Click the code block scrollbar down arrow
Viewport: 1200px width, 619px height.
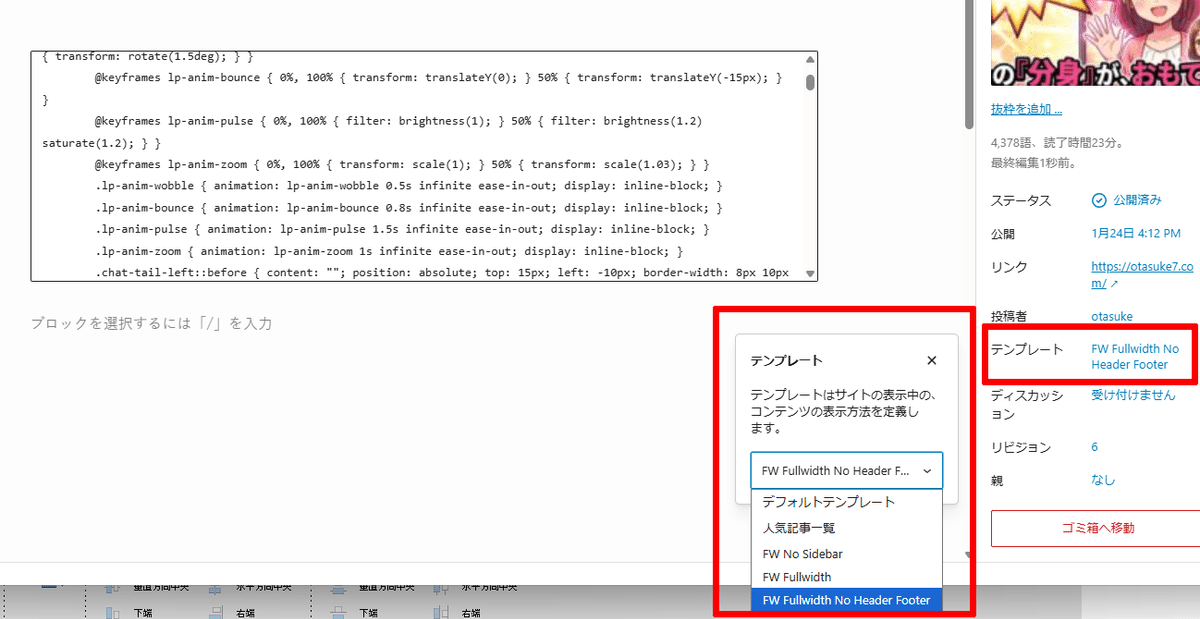coord(810,273)
